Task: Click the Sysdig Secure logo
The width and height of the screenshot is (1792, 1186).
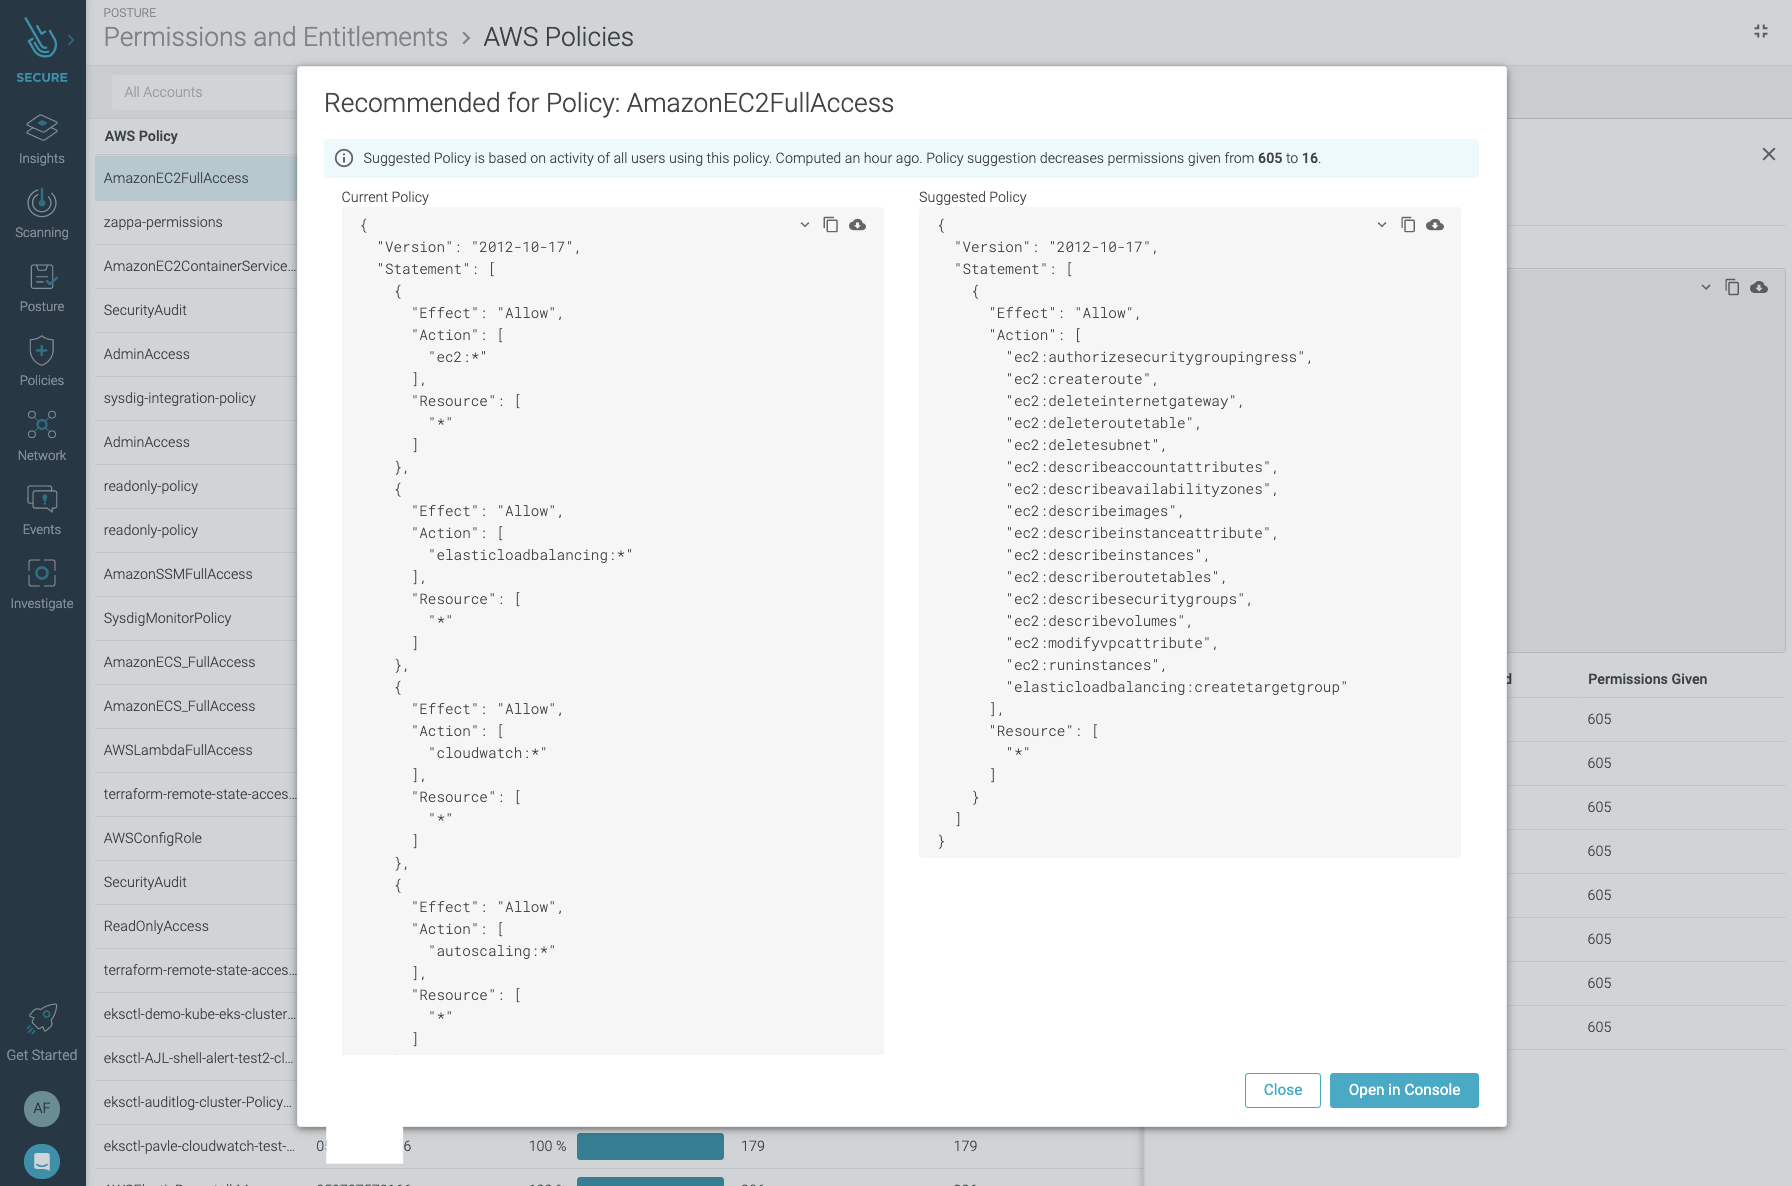Action: coord(40,50)
